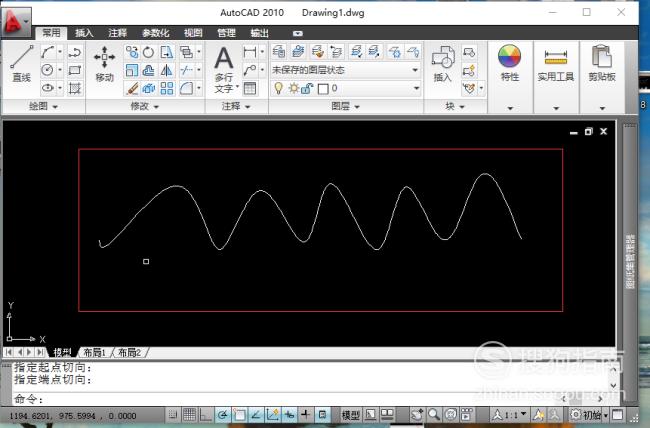Toggle Dynamic UCS in the status bar
650x428 pixels.
tap(272, 414)
